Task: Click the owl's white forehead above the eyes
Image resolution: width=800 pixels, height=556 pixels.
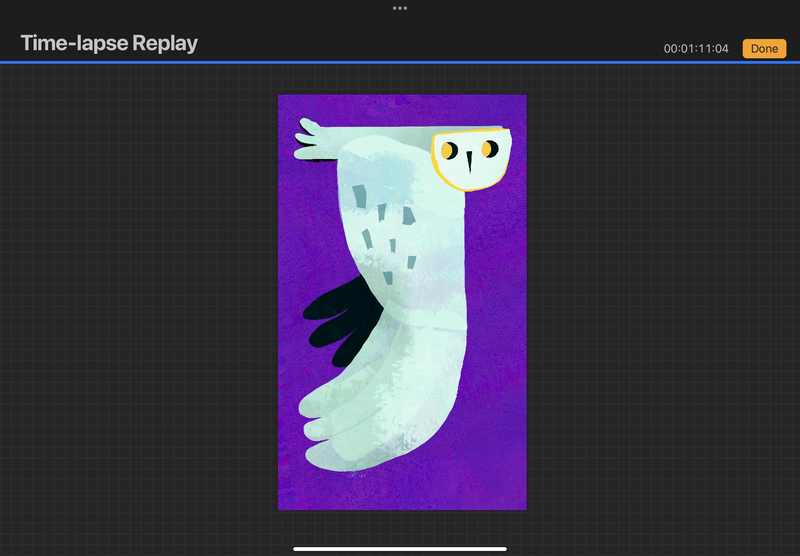Action: click(470, 135)
